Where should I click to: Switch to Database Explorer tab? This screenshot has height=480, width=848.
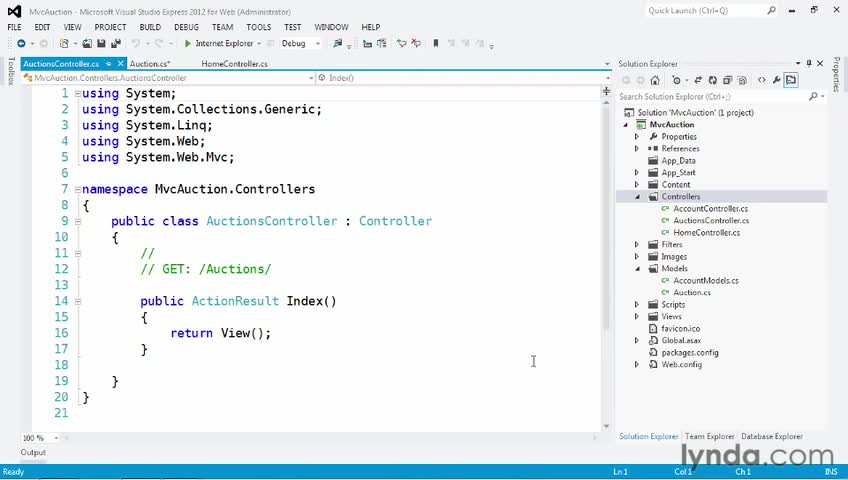(772, 436)
